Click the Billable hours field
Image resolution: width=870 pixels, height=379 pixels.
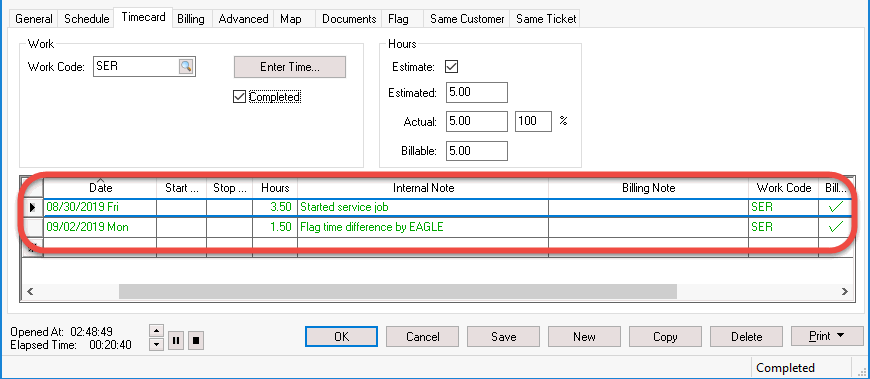click(x=477, y=150)
